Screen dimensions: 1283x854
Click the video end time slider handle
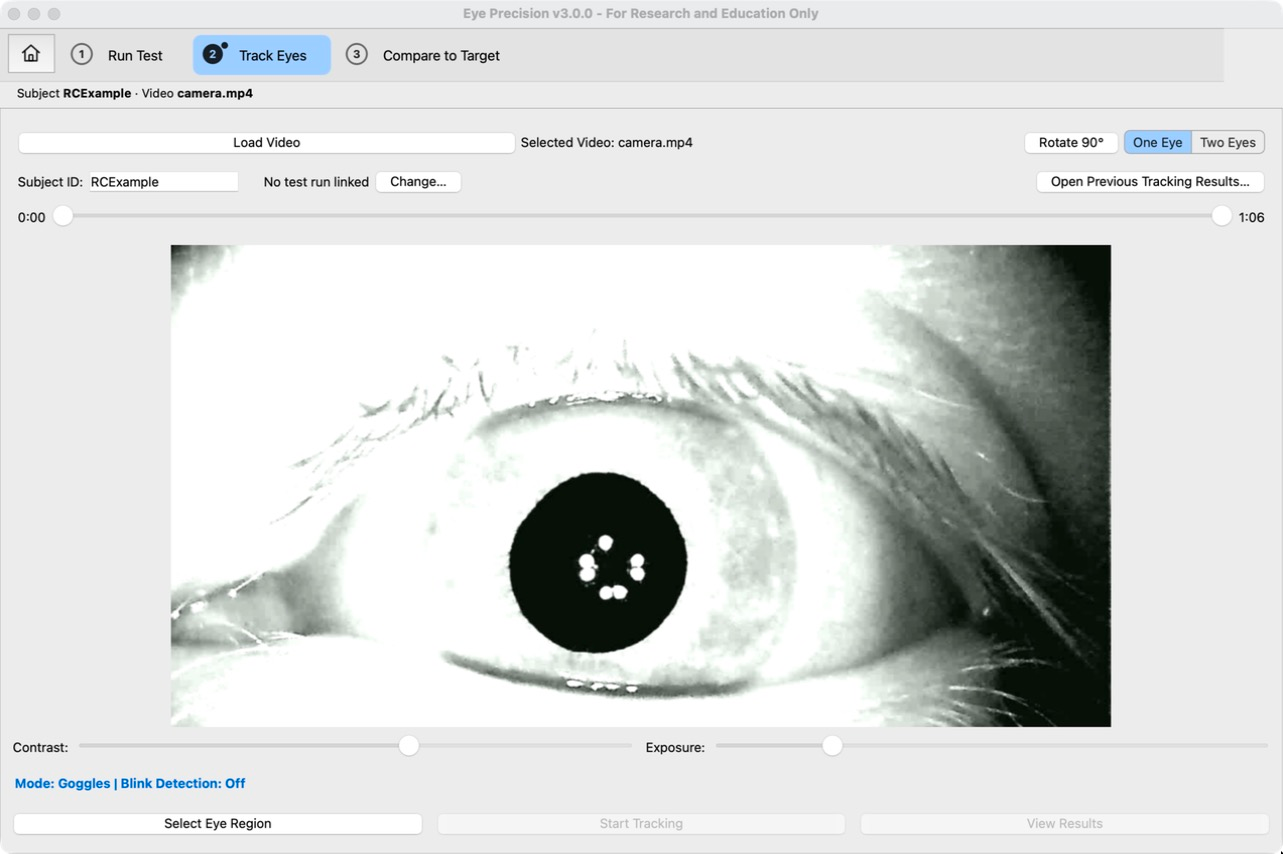pos(1221,216)
